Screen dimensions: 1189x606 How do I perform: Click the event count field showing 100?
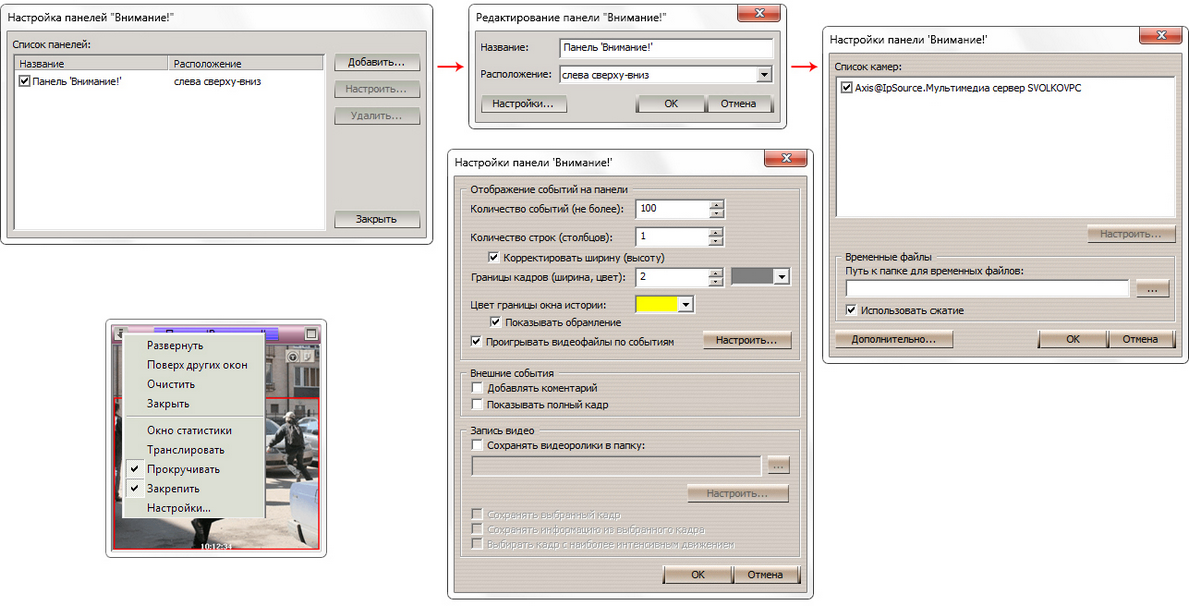(x=673, y=209)
